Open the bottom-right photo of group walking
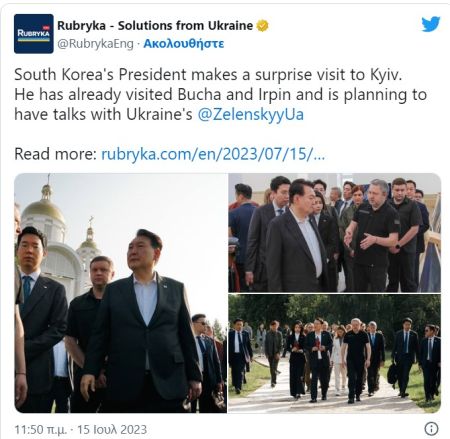The image size is (450, 439). pos(335,354)
